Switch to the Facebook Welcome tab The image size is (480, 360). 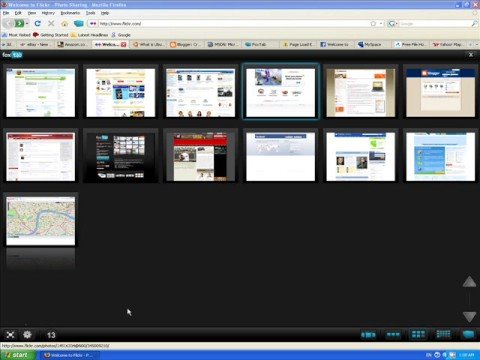click(335, 44)
